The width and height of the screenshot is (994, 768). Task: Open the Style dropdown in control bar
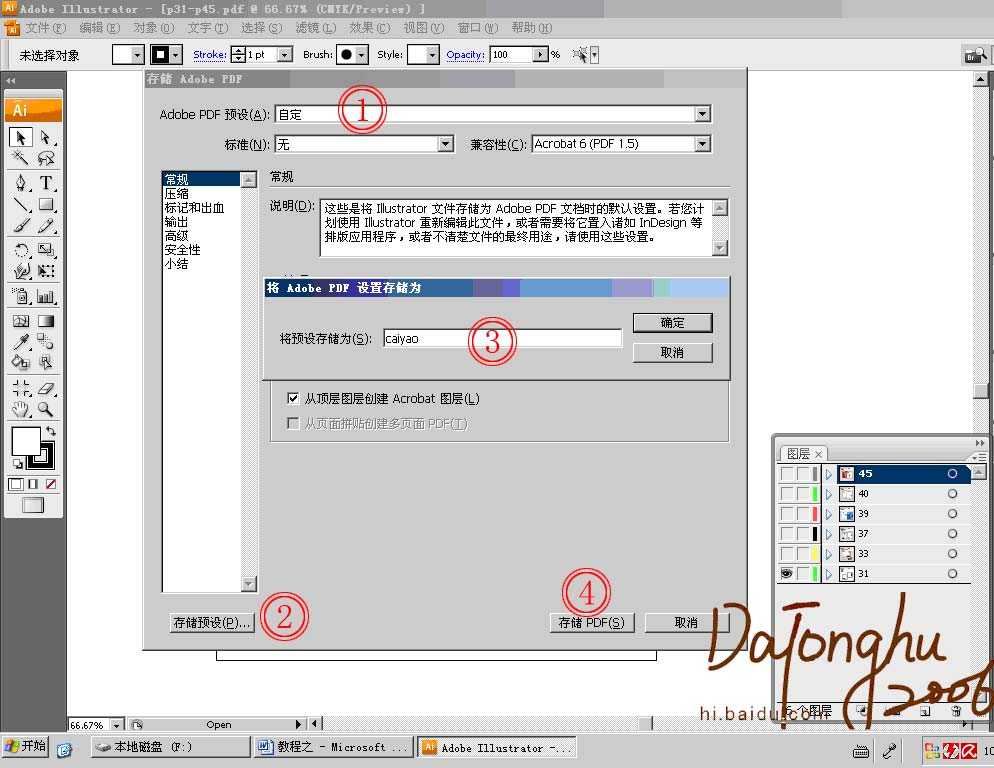tap(432, 55)
